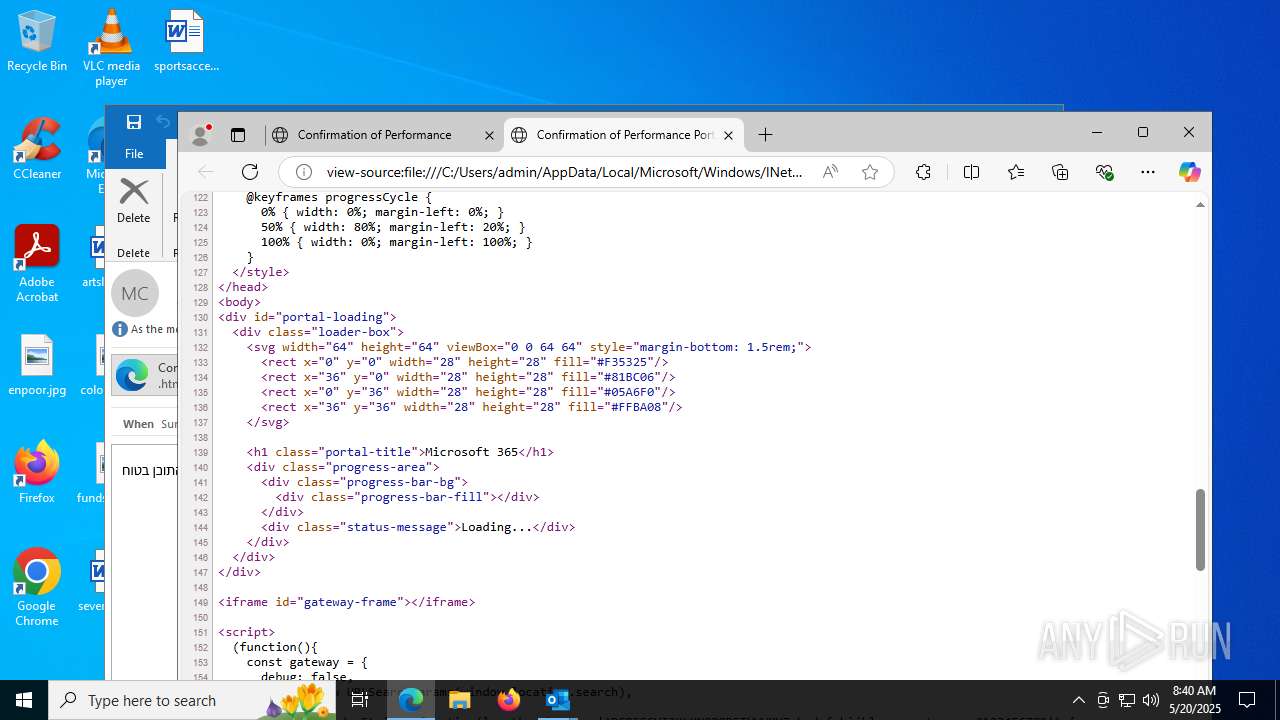Open VLC media player desktop shortcut
Image resolution: width=1280 pixels, height=720 pixels.
pos(111,47)
